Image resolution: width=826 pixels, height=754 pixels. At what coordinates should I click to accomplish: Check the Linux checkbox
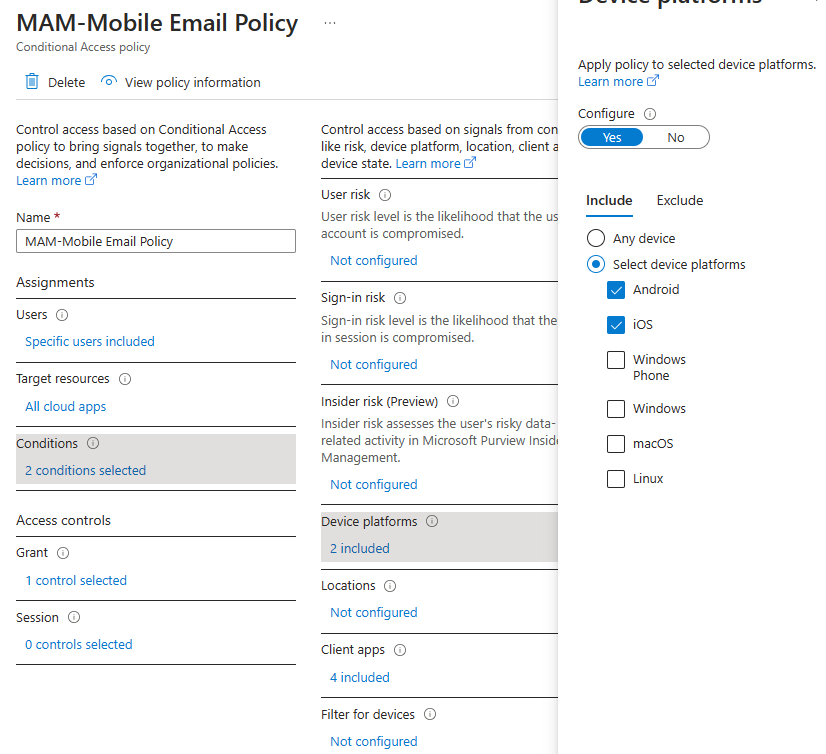pyautogui.click(x=616, y=478)
